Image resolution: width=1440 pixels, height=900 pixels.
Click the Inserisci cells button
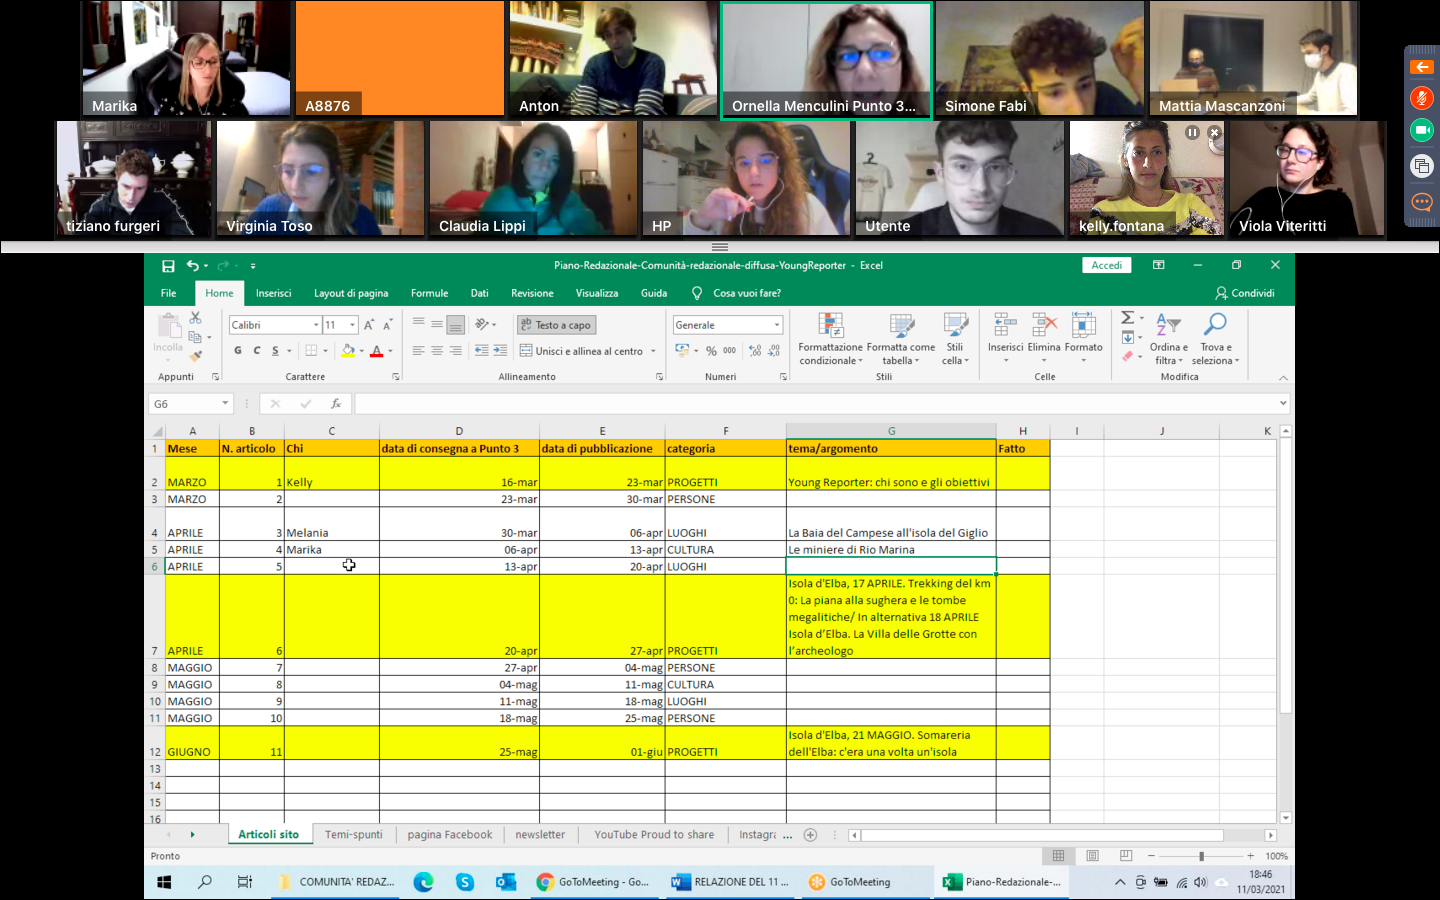1005,339
